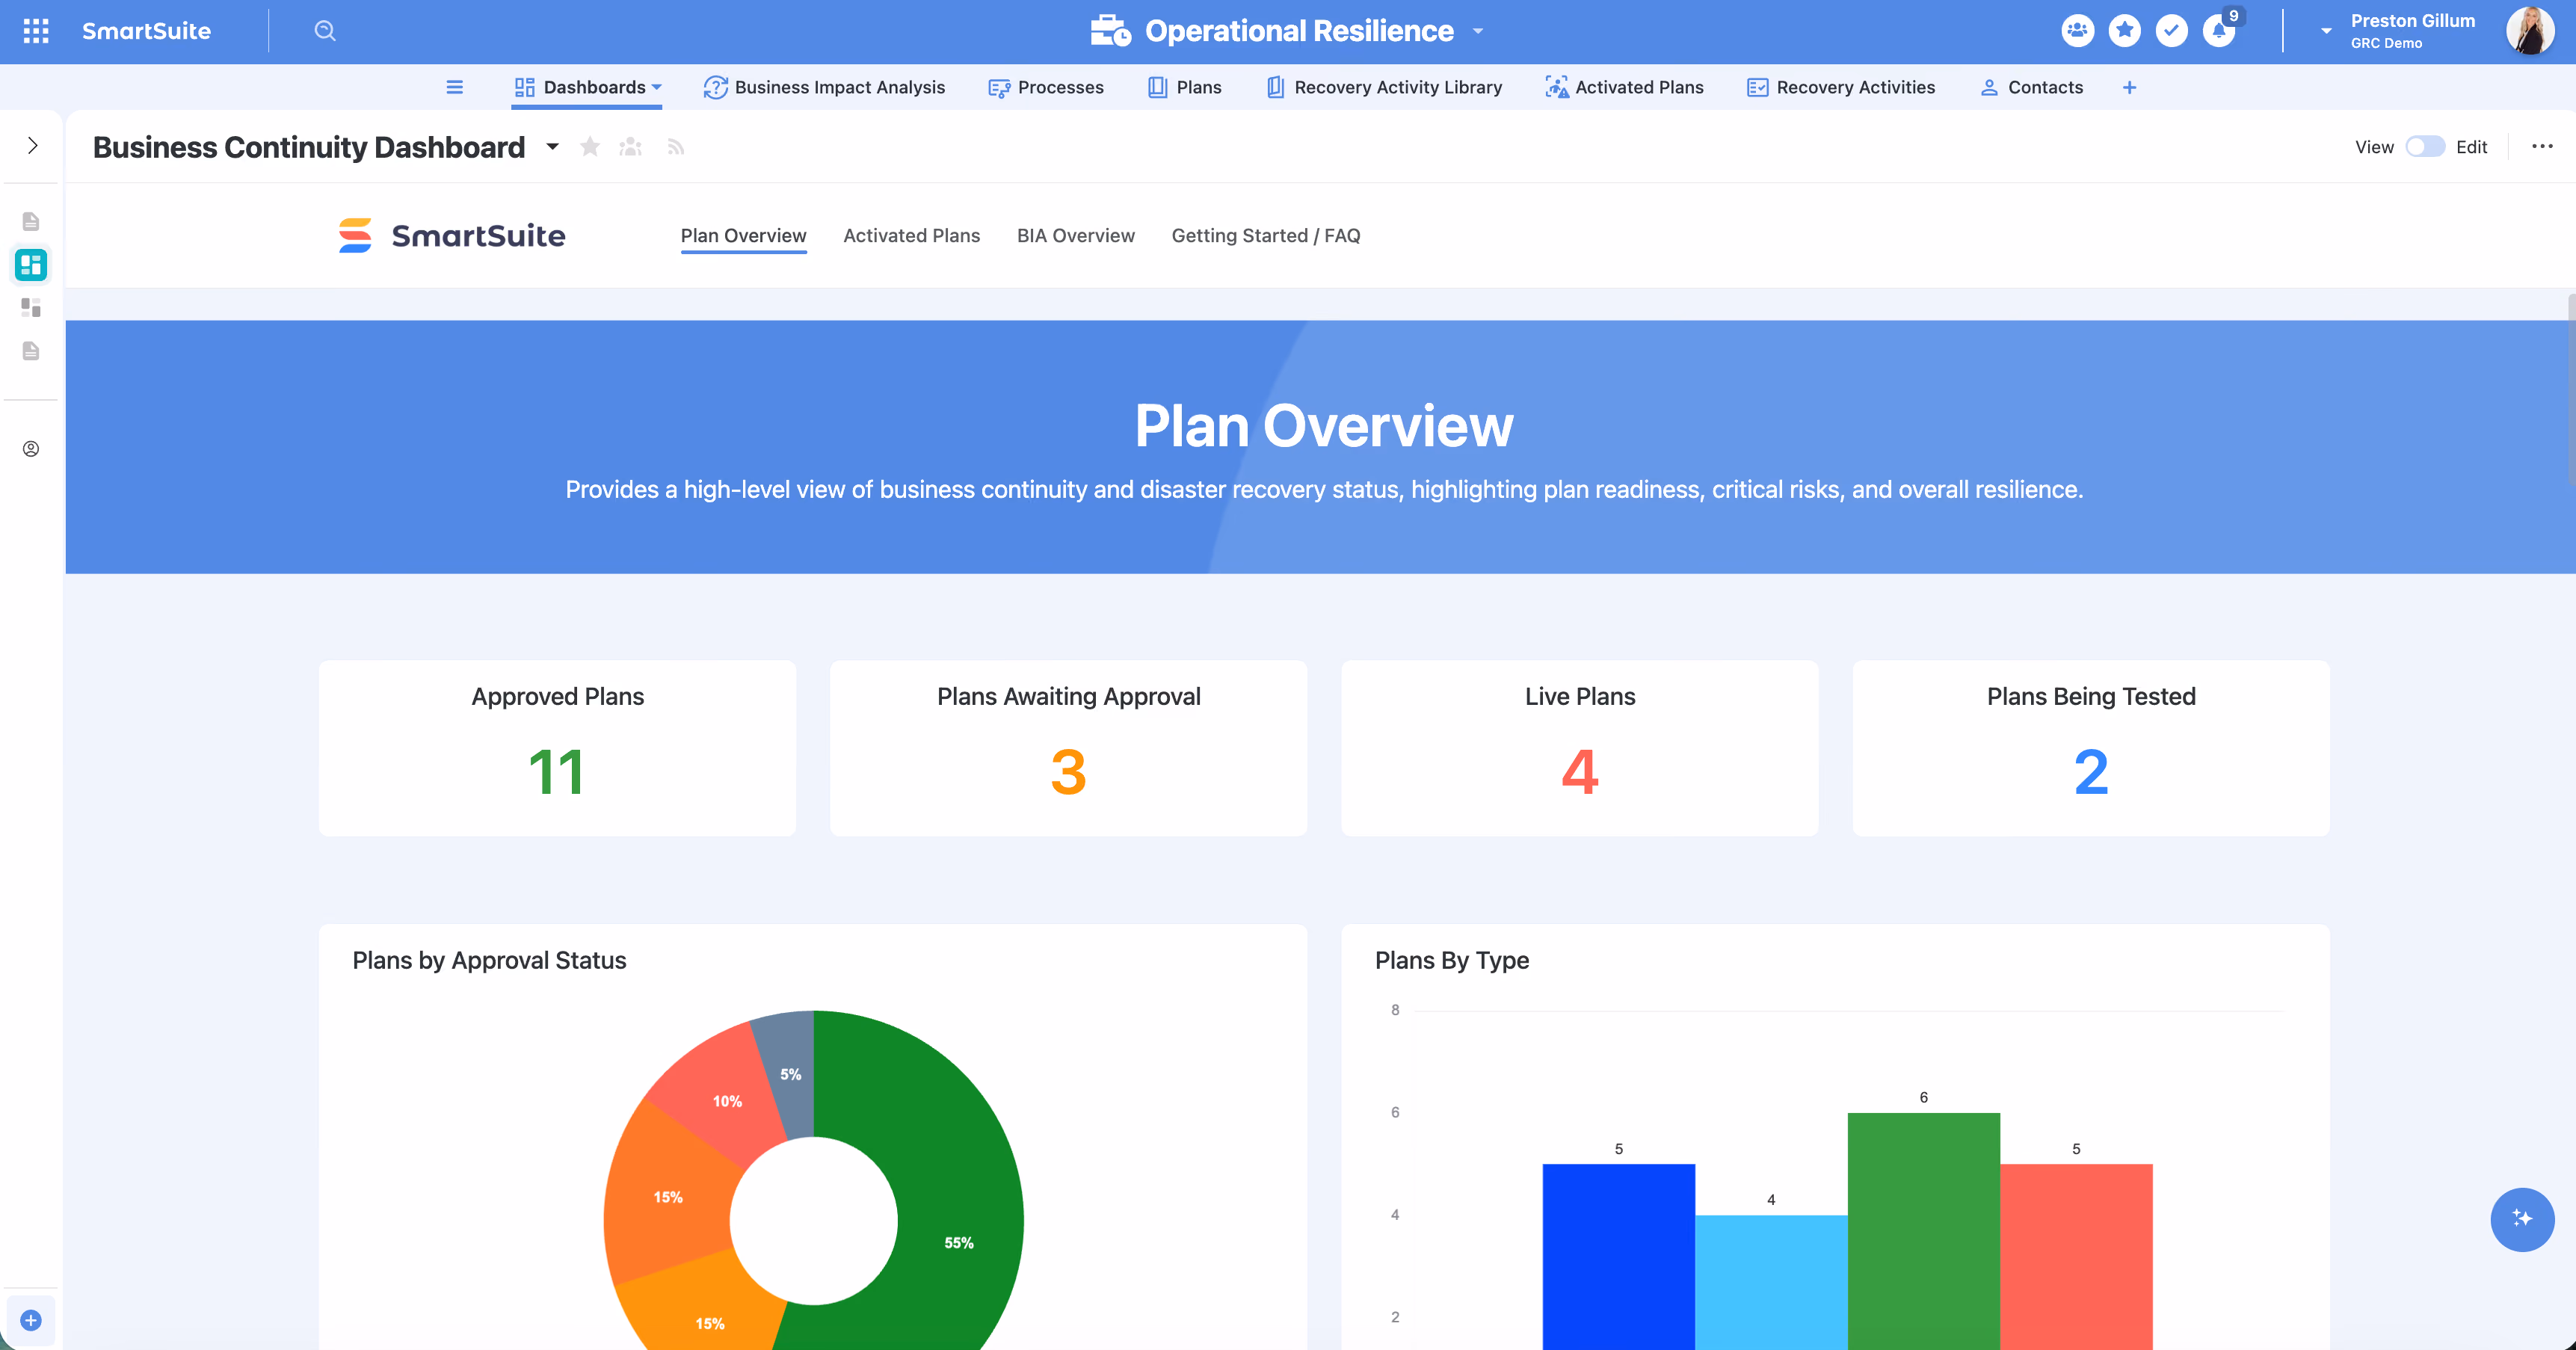Open the Activated Plans app tab in top navigation
2576x1350 pixels.
tap(1625, 88)
